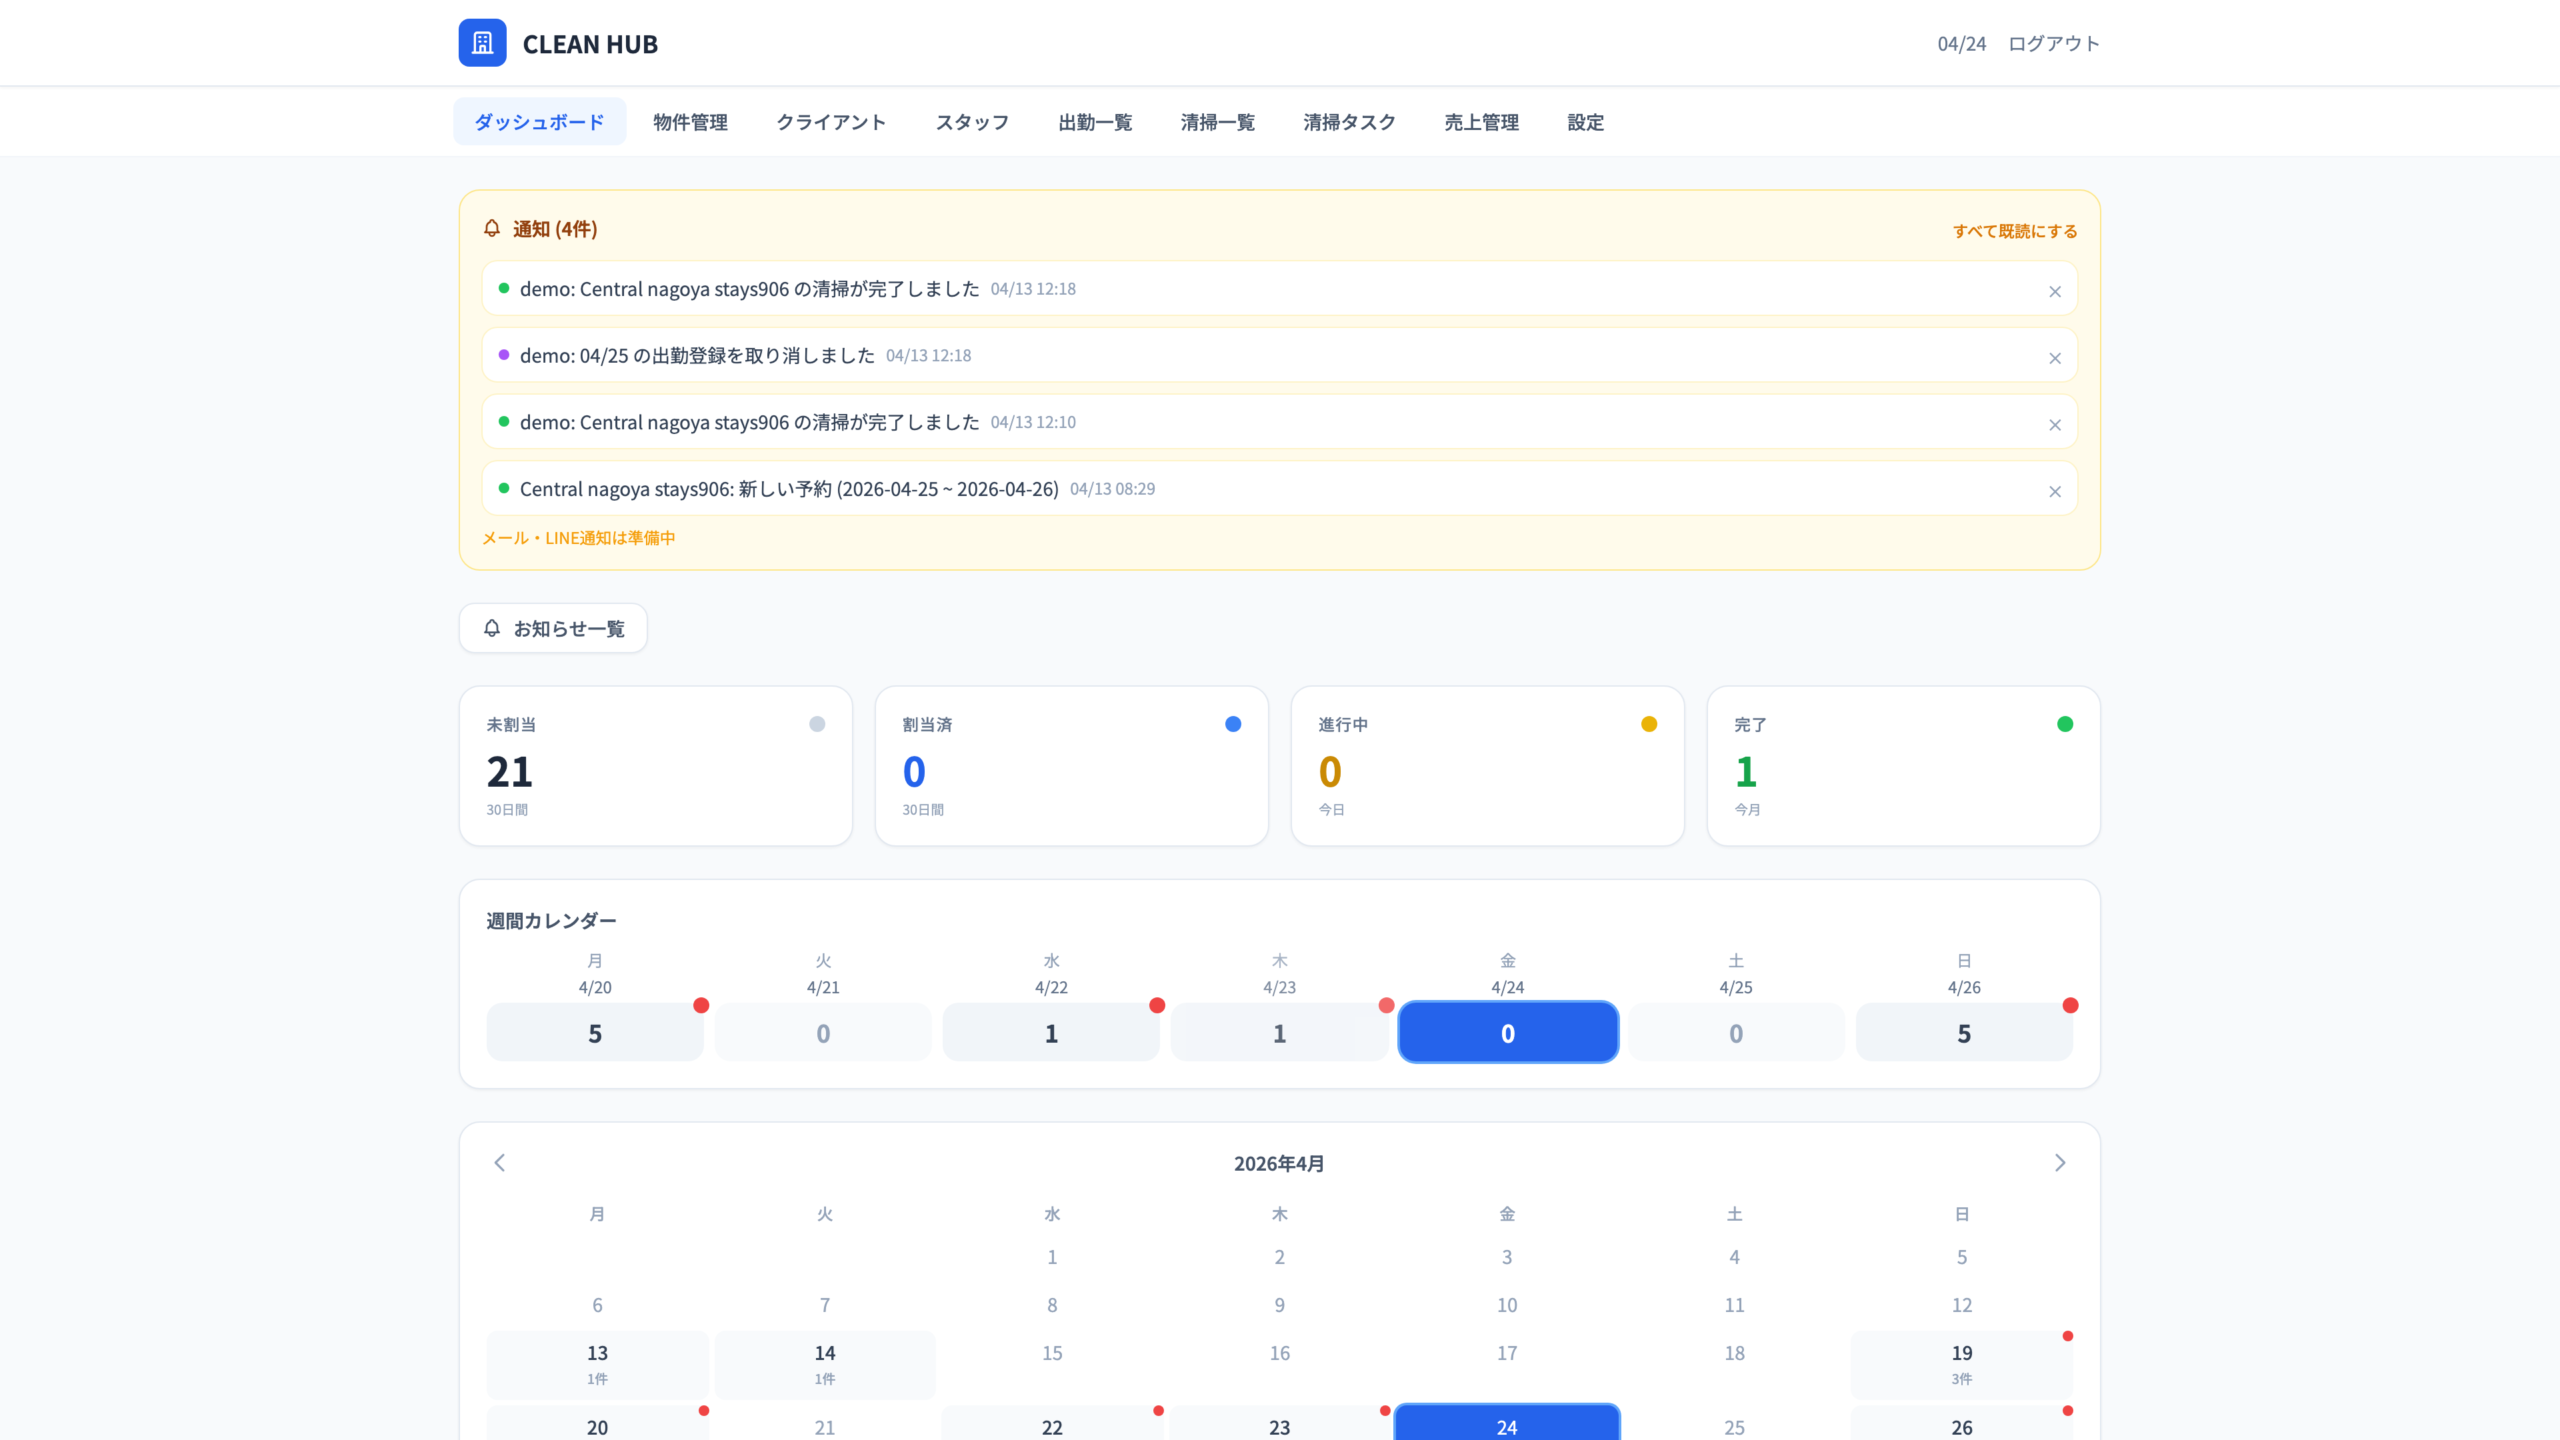Select day 19 with 3件 in monthly calendar
The height and width of the screenshot is (1440, 2560).
[x=1962, y=1364]
